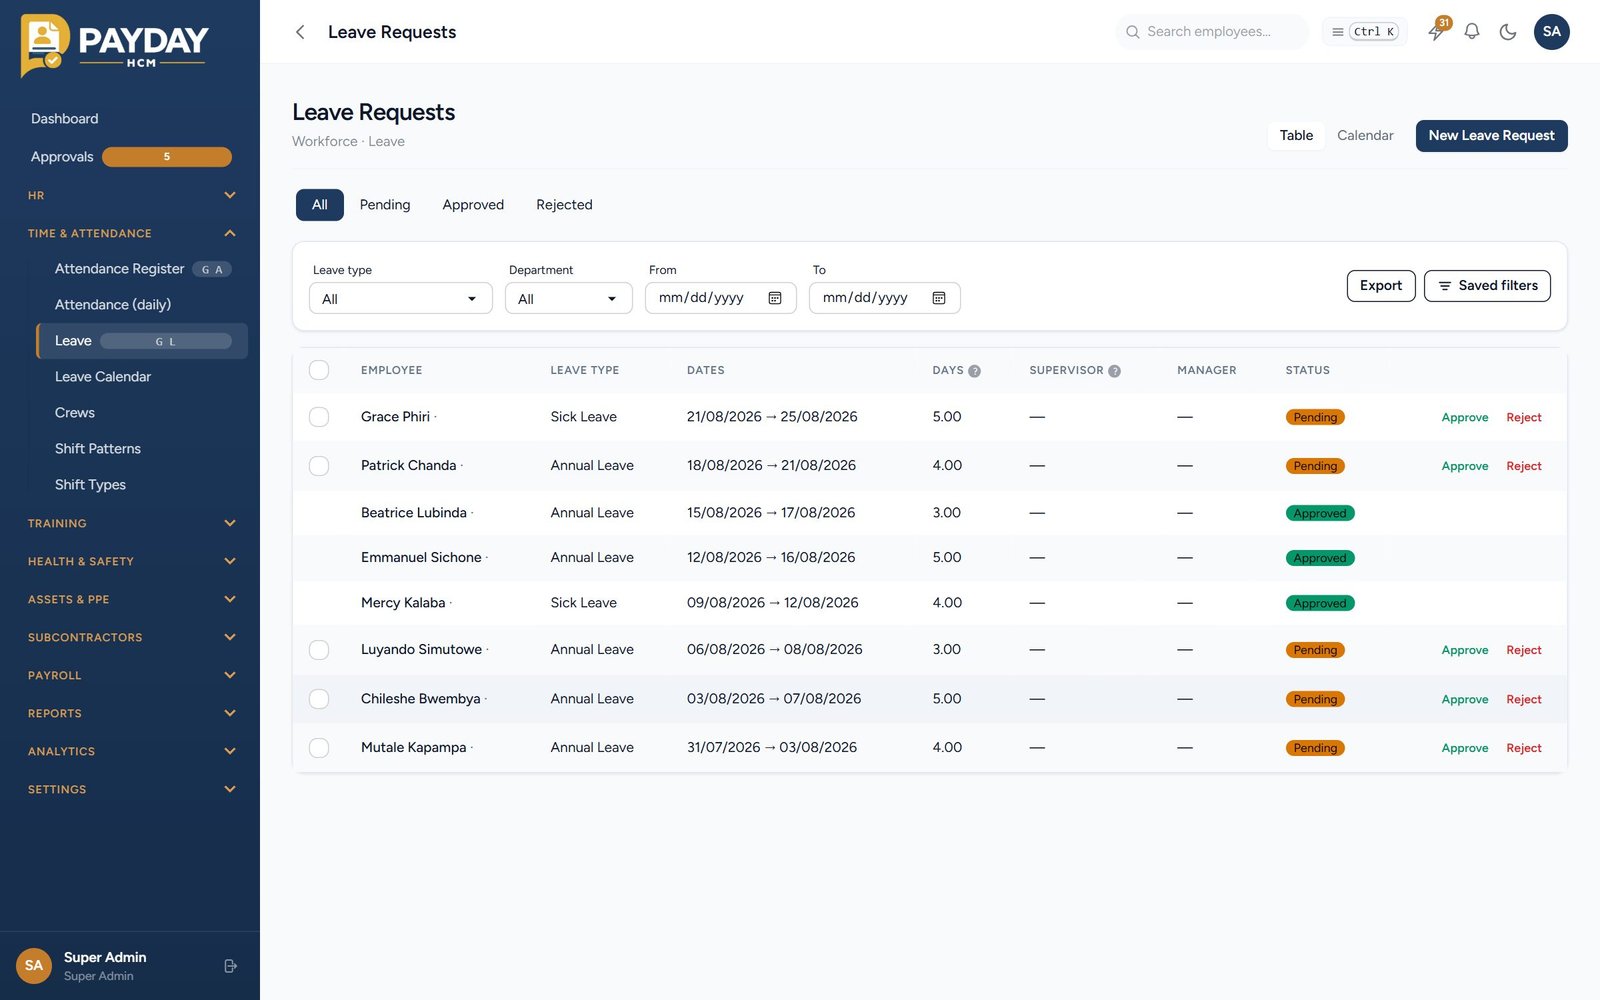The width and height of the screenshot is (1600, 1000).
Task: Expand the Health & Safety section
Action: coord(130,561)
